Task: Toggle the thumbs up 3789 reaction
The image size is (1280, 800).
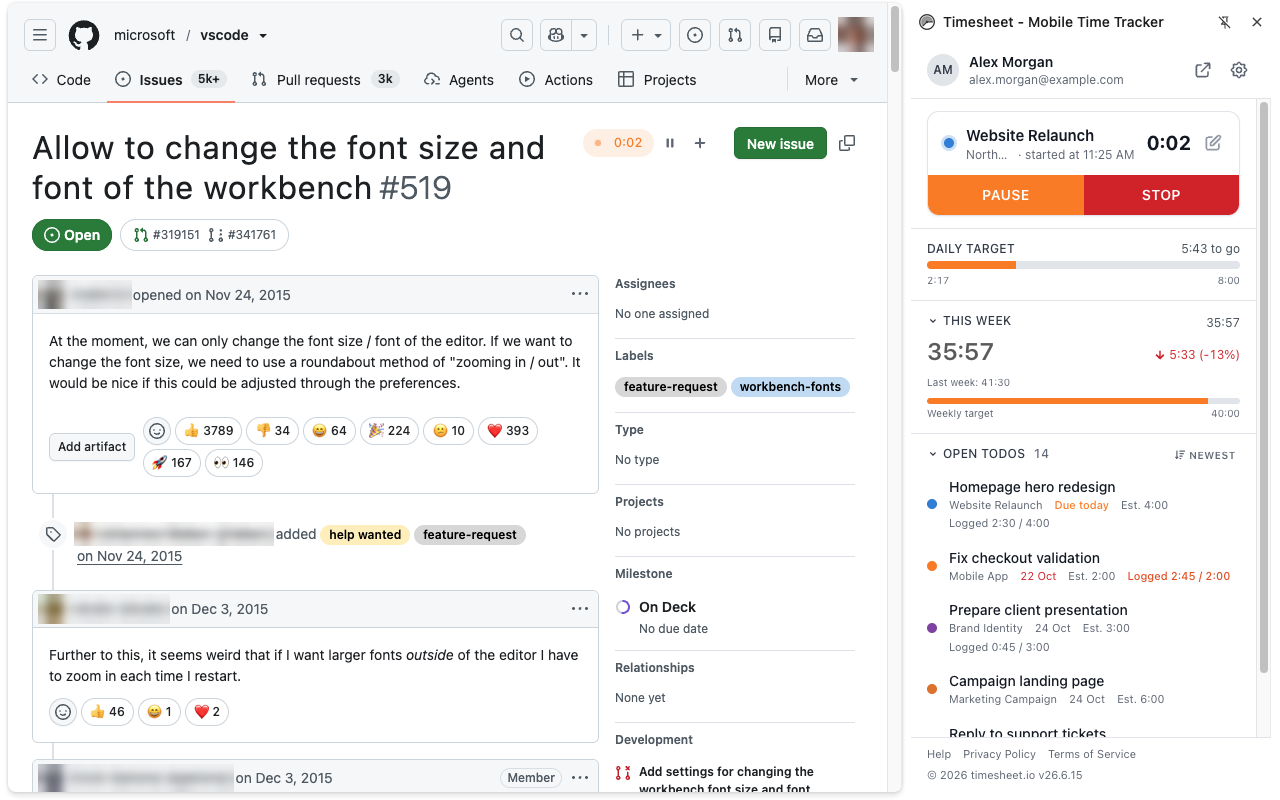Action: 208,431
